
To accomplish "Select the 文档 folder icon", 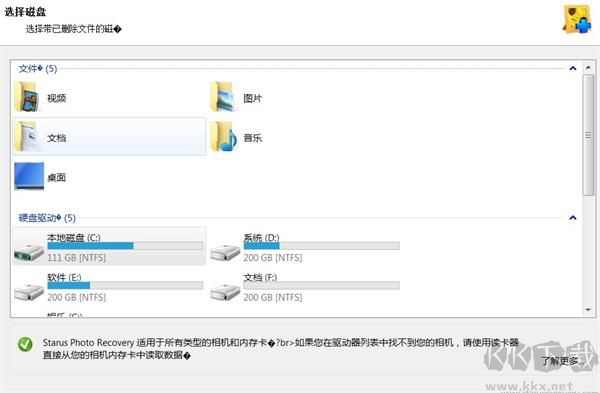I will click(28, 137).
